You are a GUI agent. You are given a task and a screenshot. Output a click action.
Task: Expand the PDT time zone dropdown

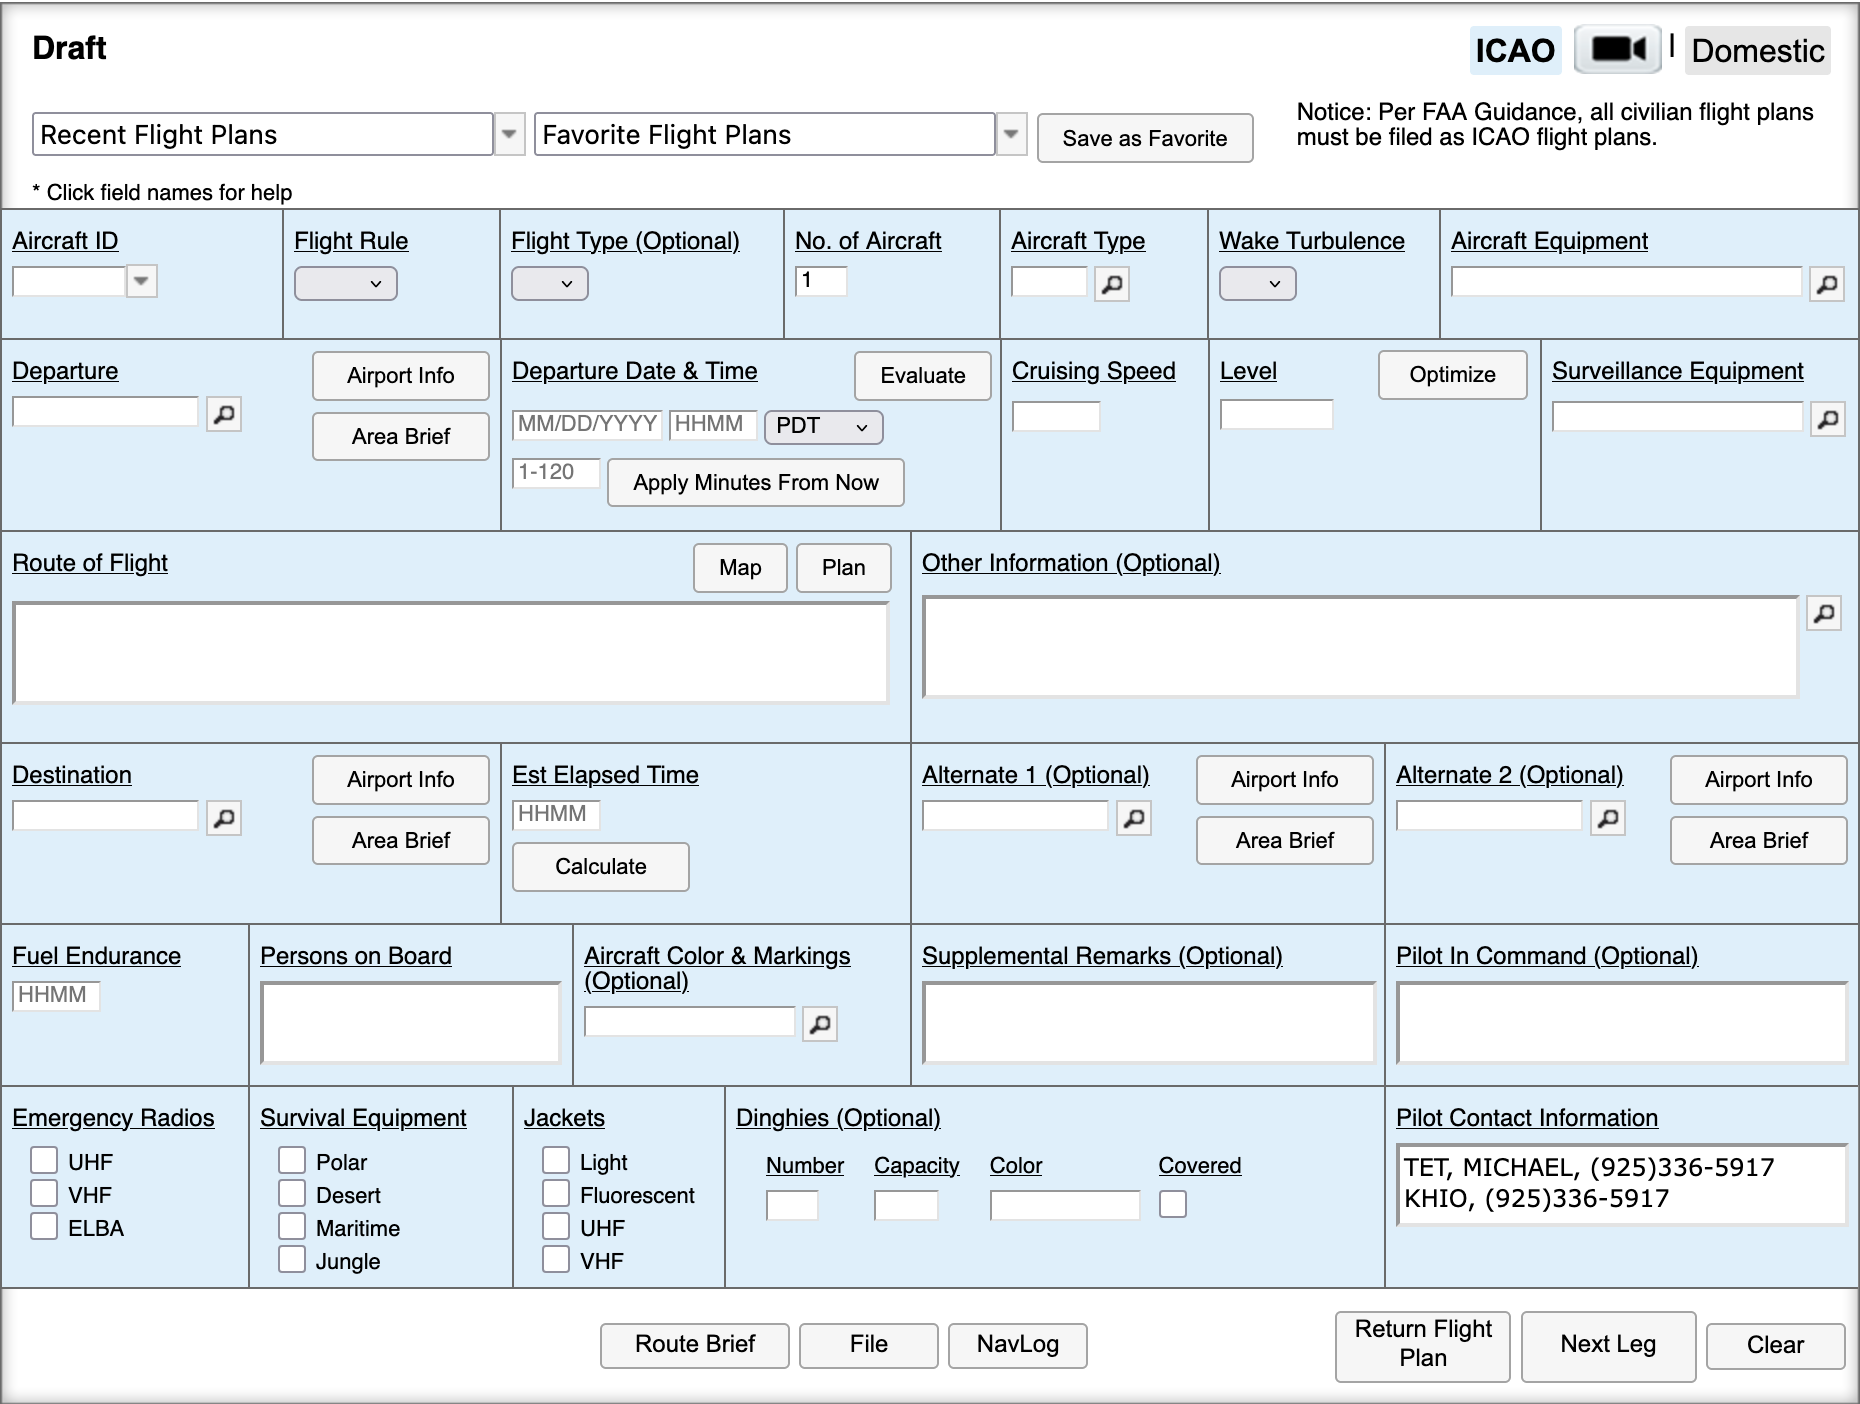[x=822, y=427]
